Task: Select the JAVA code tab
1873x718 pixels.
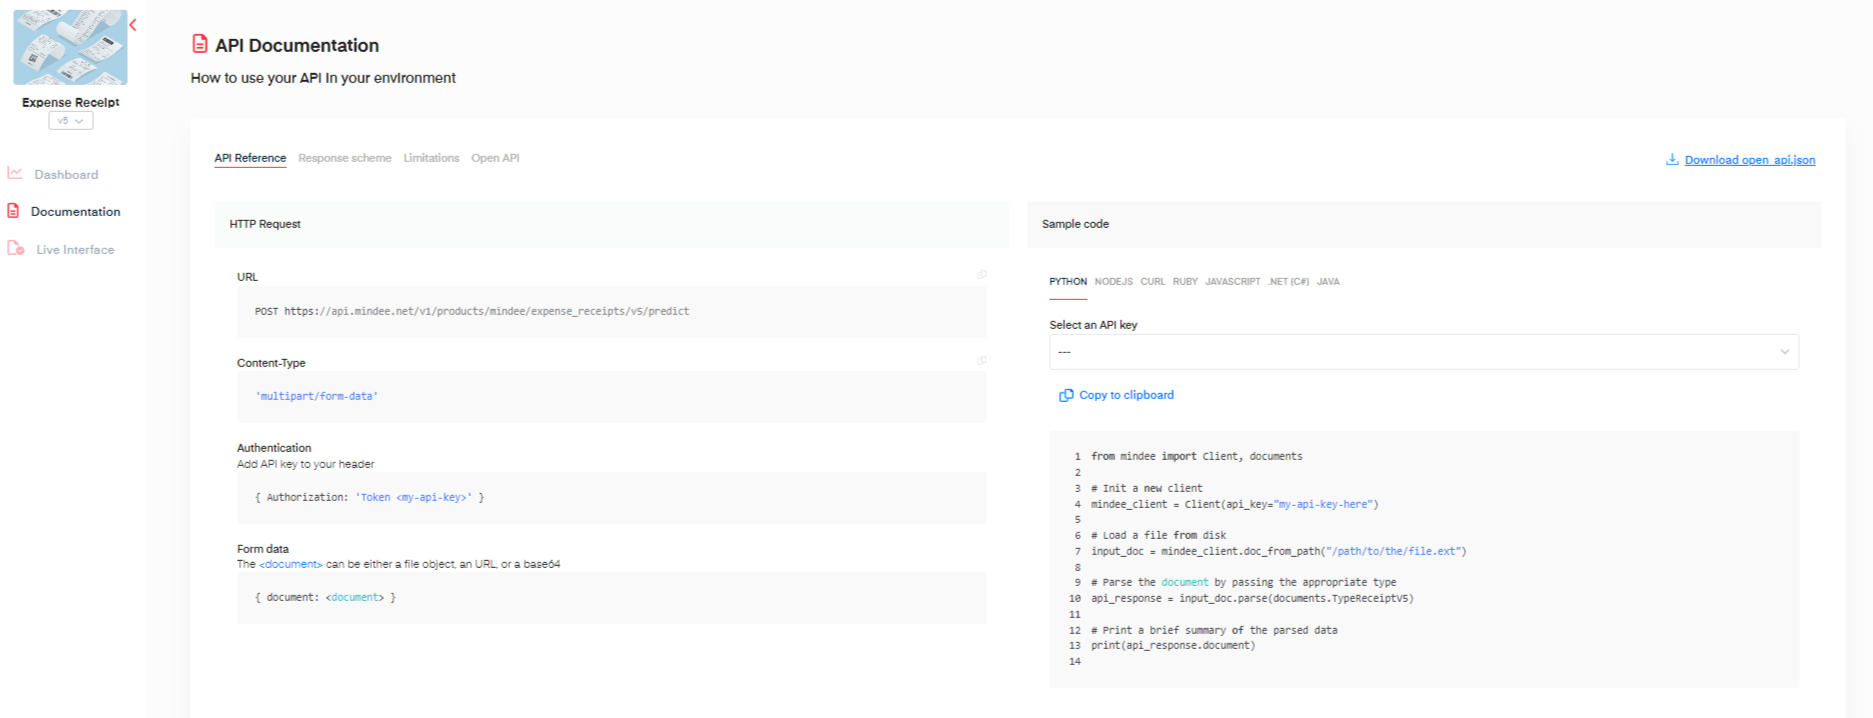Action: (1327, 282)
